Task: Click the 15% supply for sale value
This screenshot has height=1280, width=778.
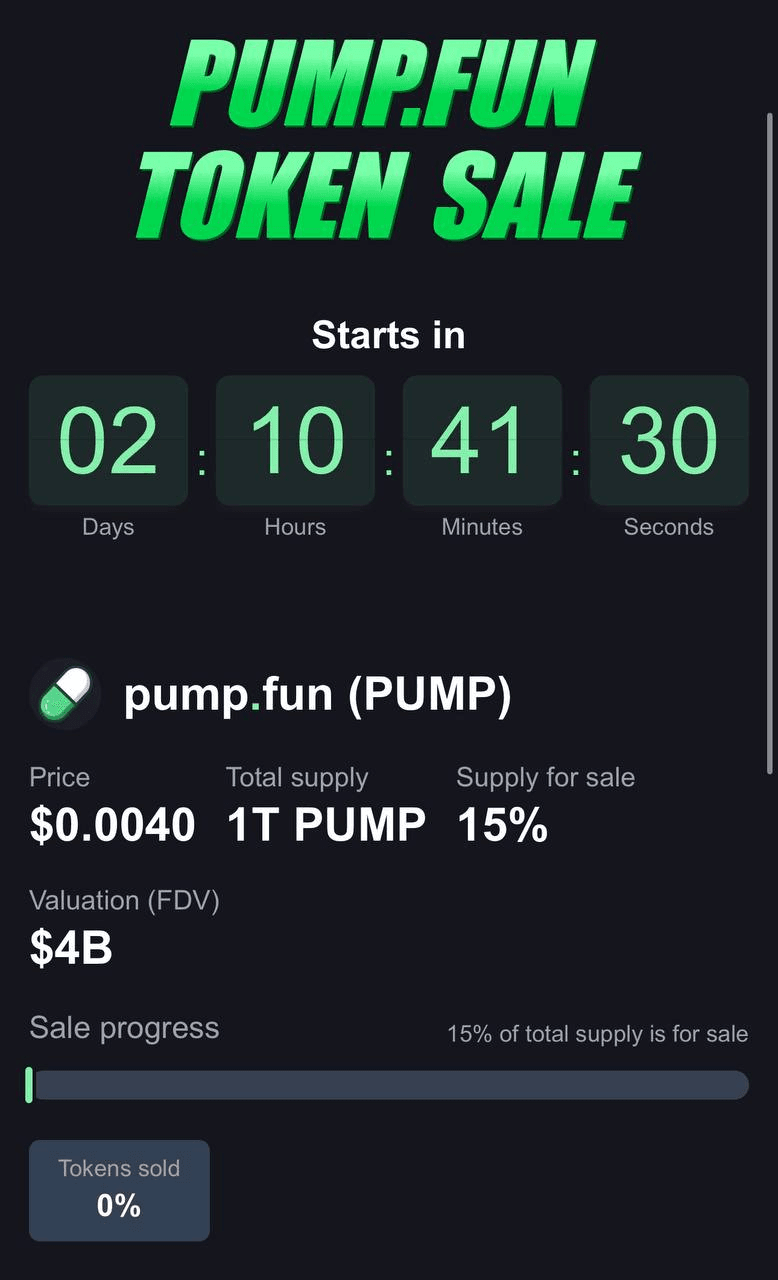Action: 502,825
